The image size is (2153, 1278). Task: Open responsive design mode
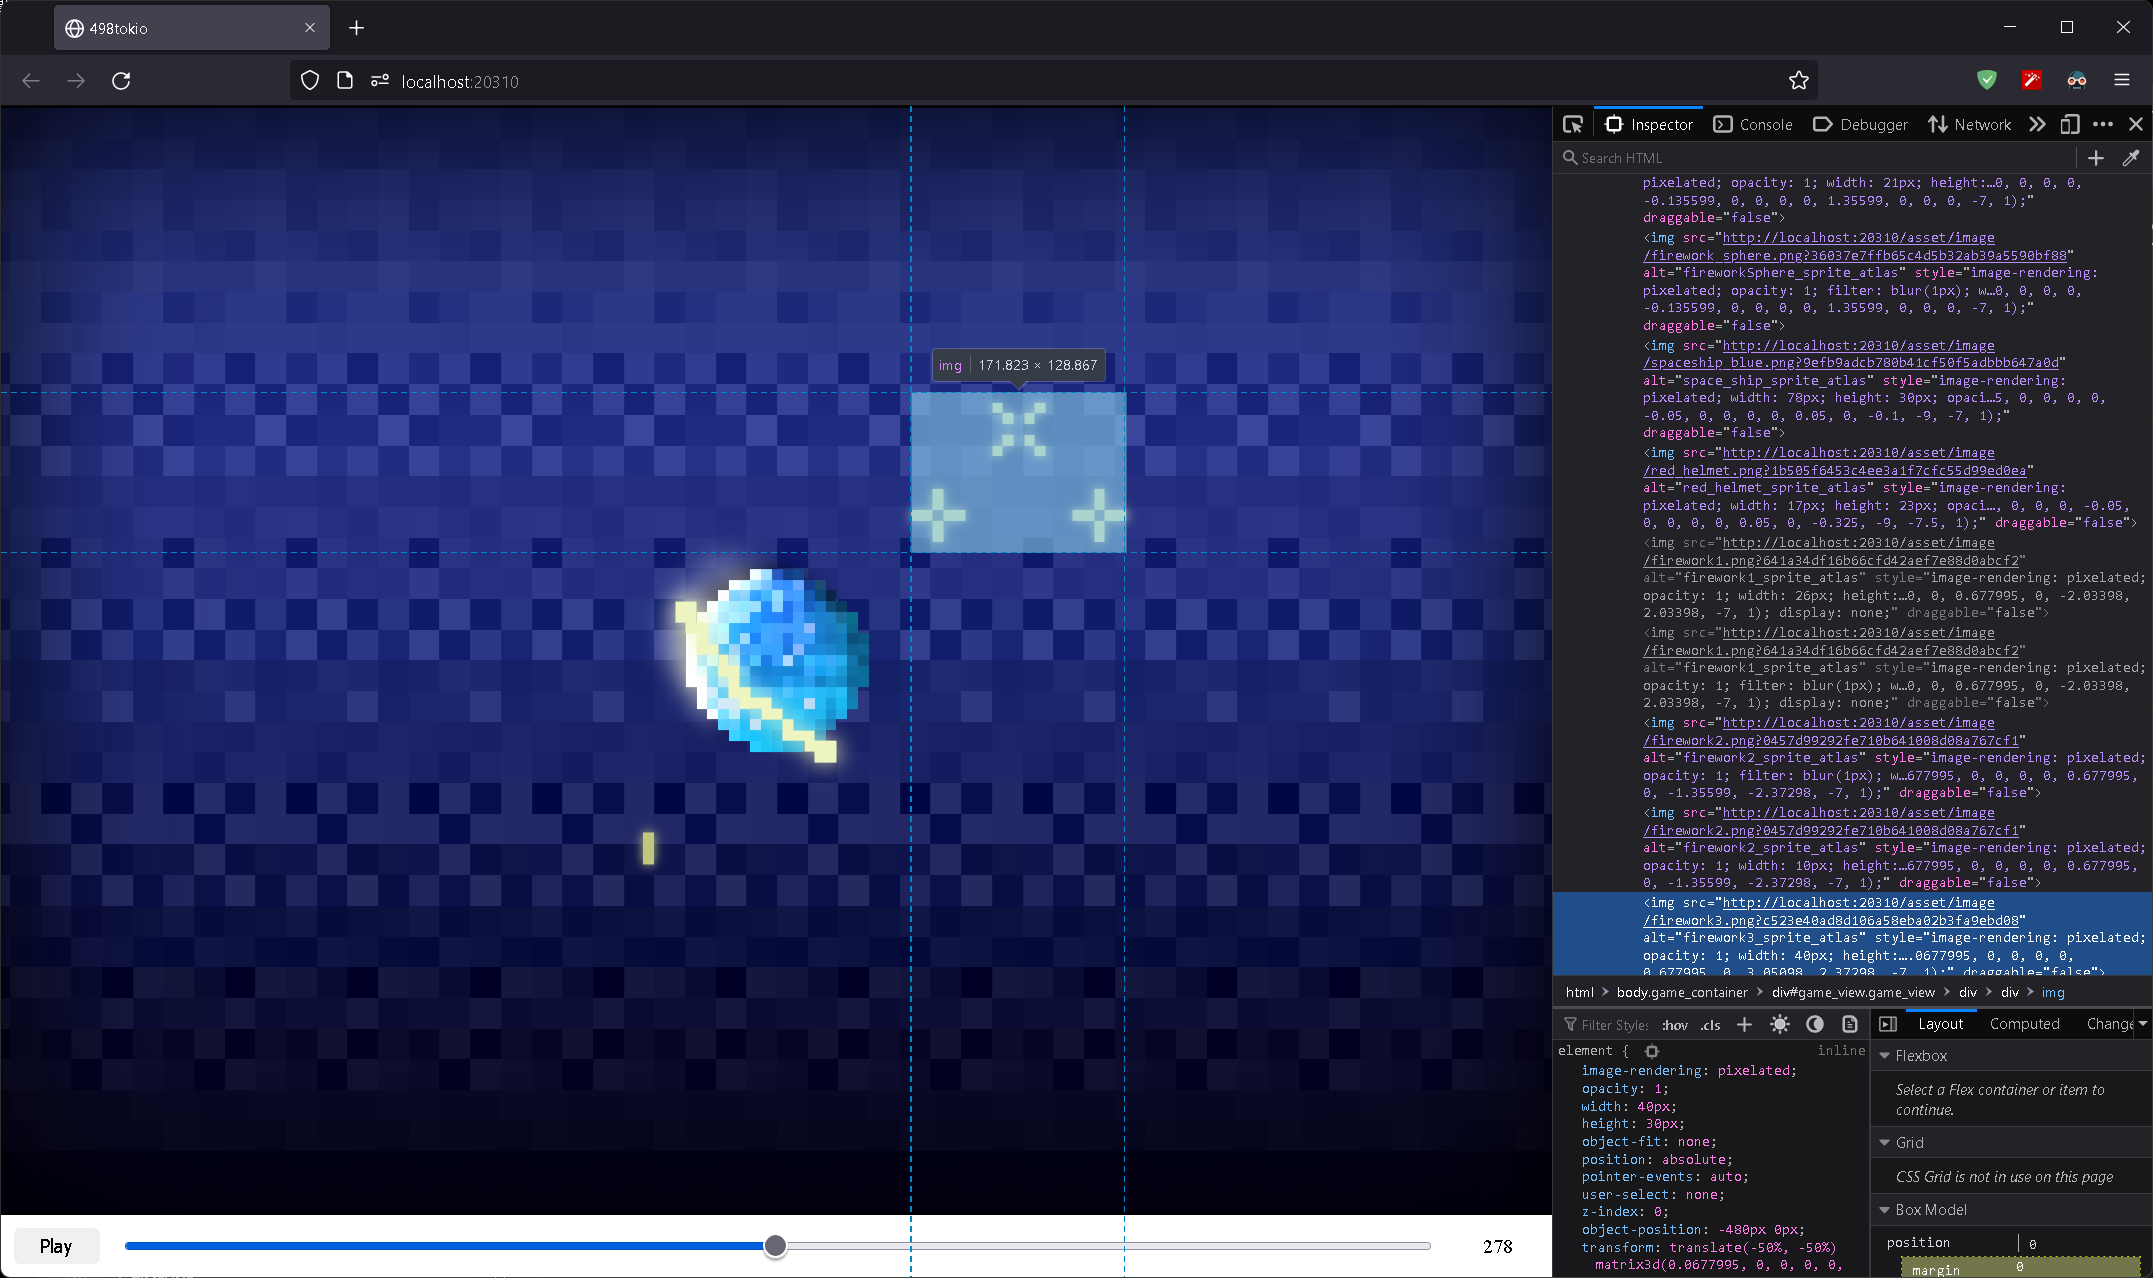2070,124
